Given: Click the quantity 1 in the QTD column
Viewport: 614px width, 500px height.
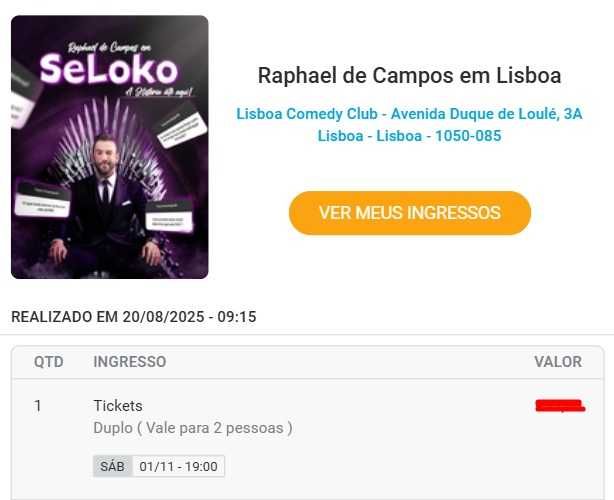Looking at the screenshot, I should click(x=38, y=406).
